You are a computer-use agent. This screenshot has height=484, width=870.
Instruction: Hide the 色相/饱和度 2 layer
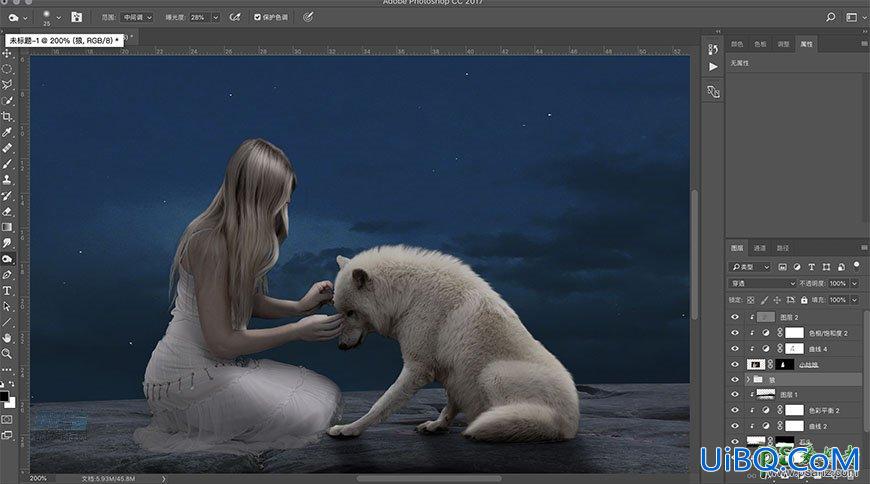[x=735, y=333]
